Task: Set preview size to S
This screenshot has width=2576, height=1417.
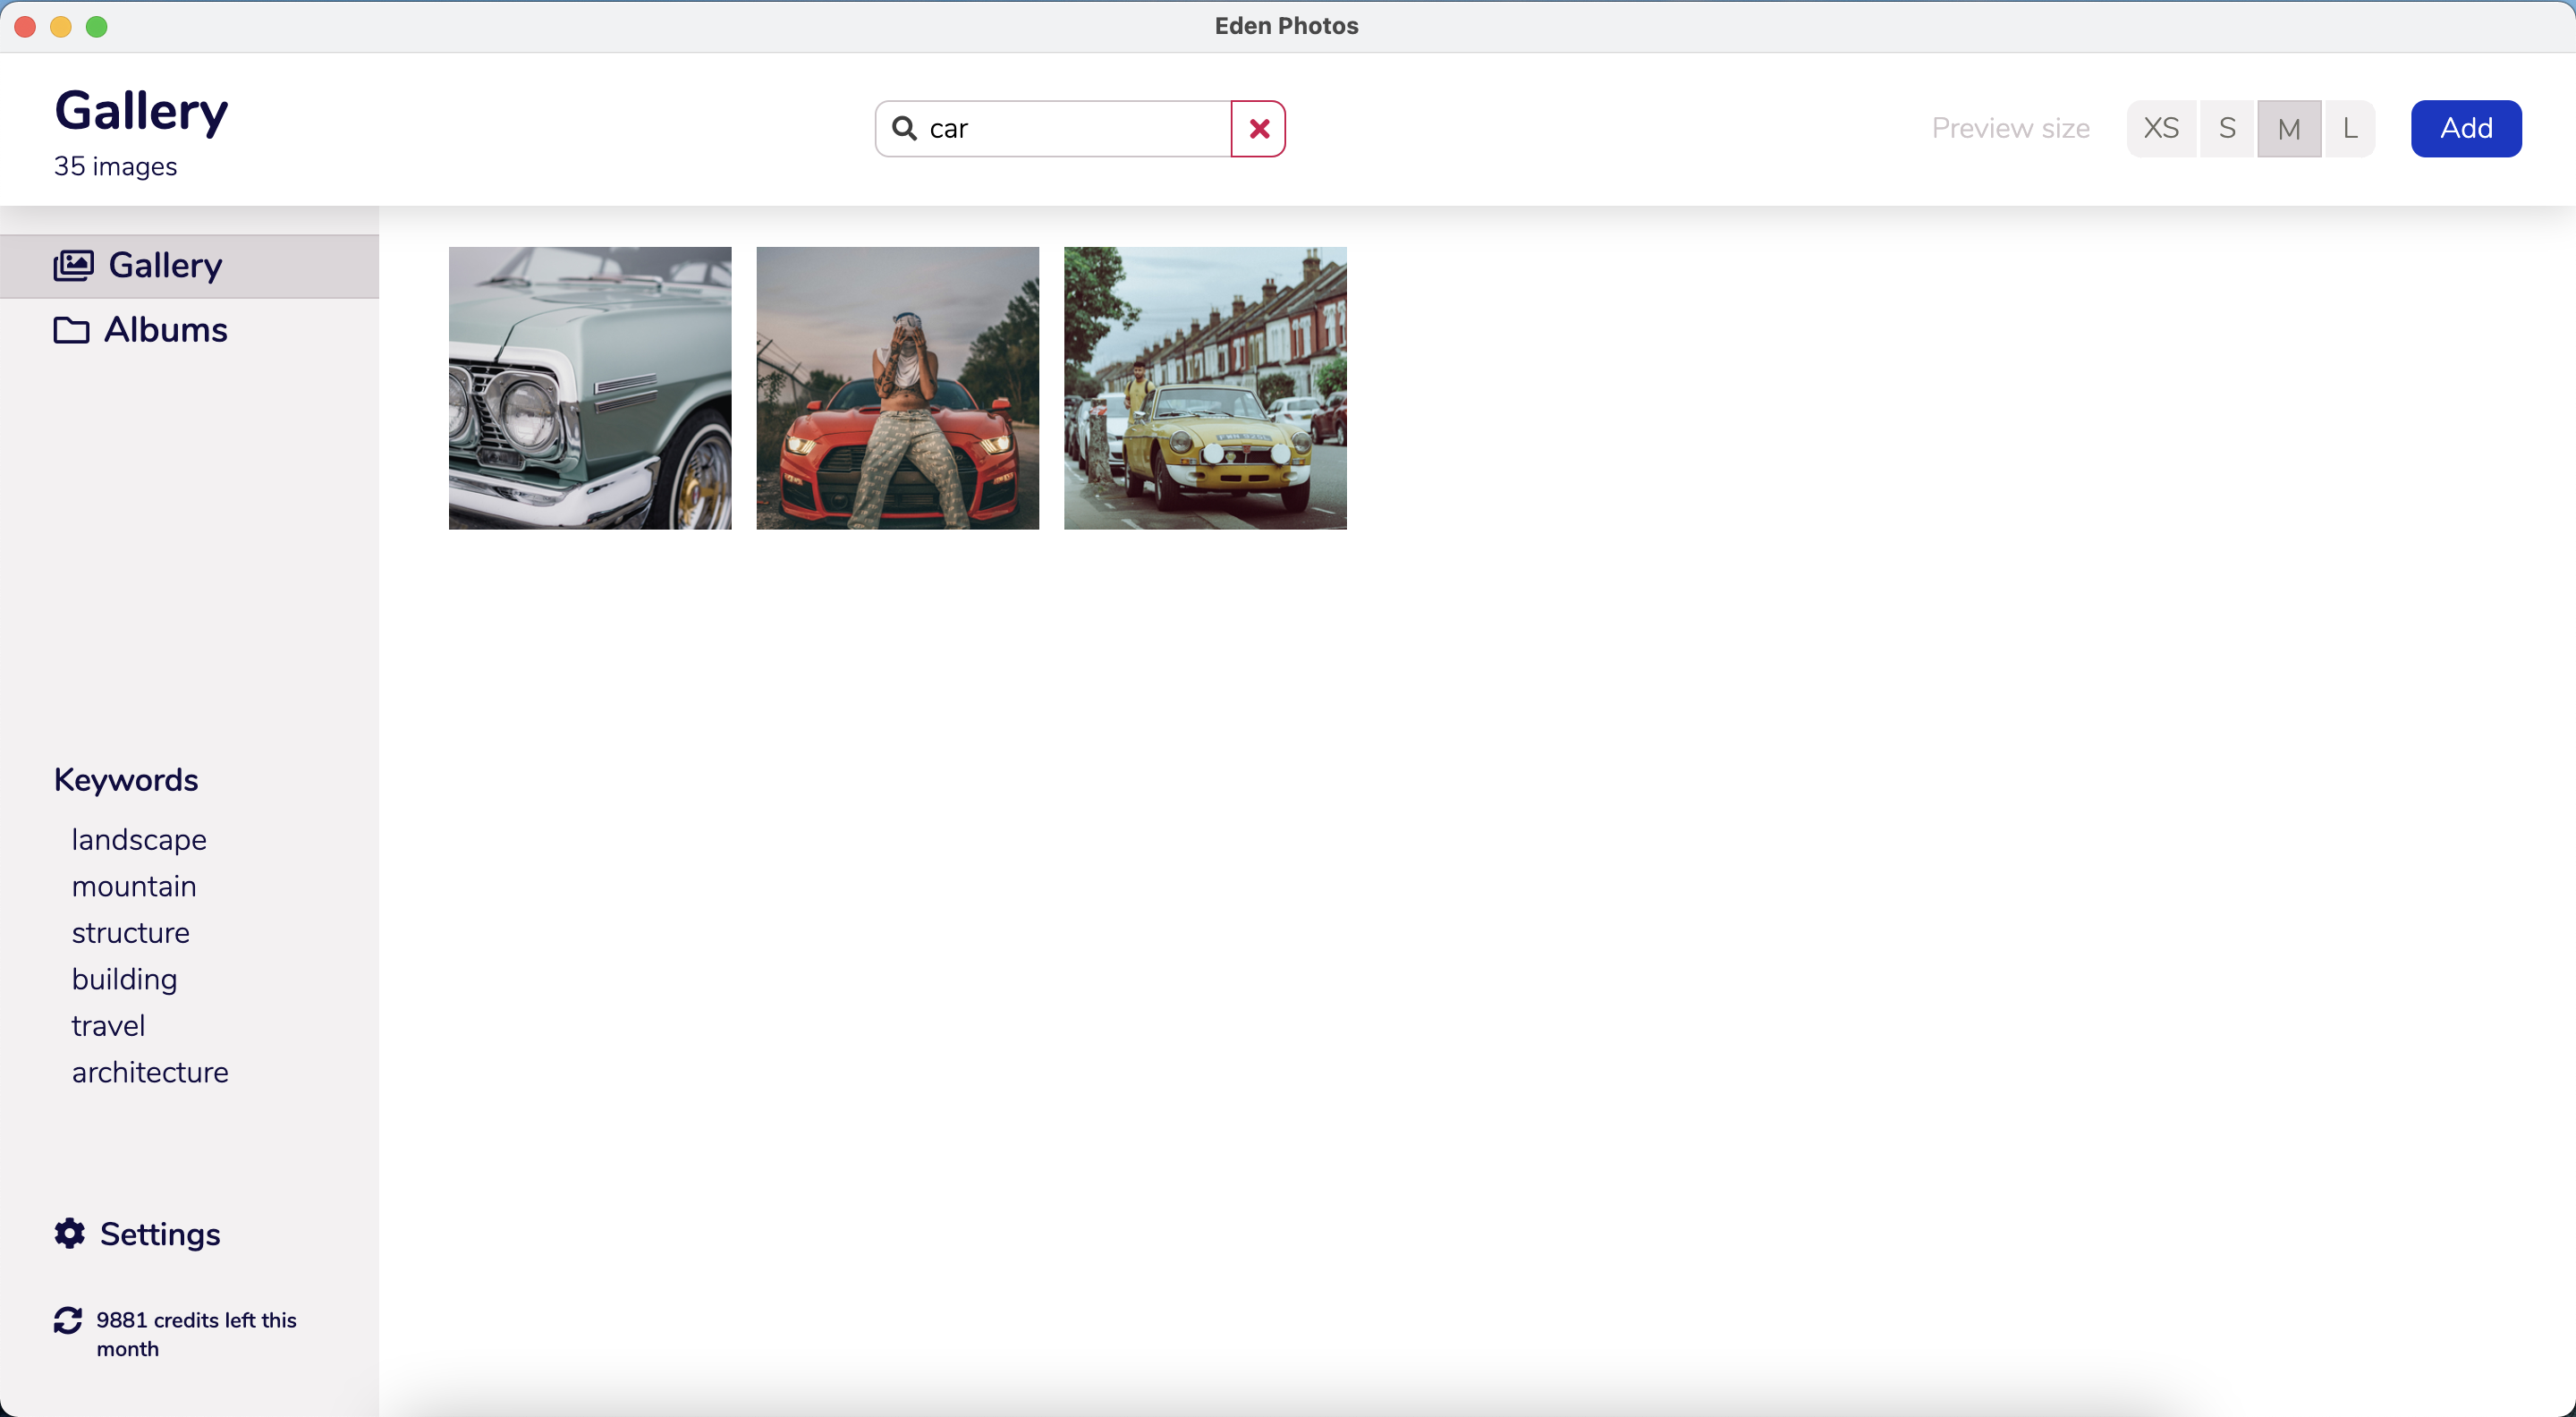Action: pos(2226,129)
